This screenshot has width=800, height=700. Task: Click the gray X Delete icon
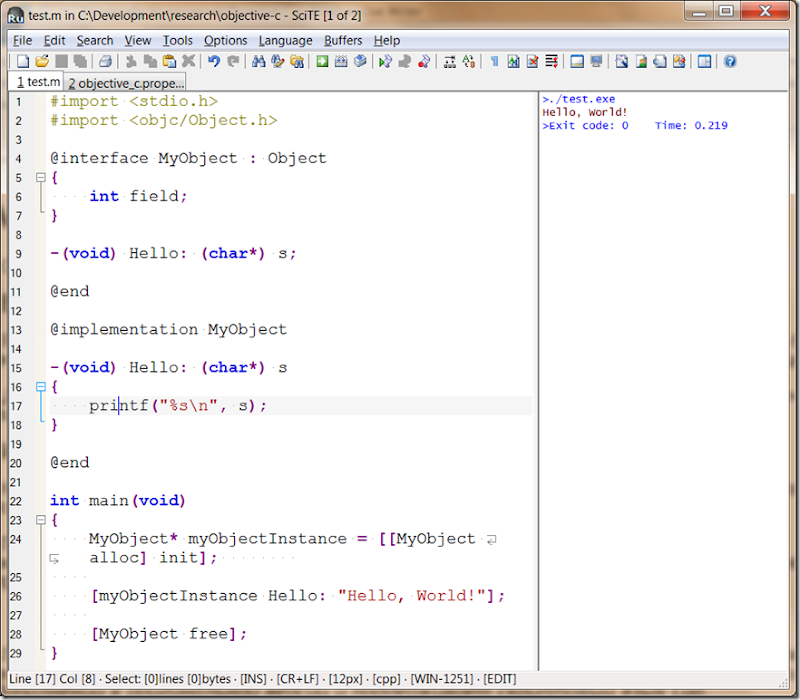click(x=188, y=62)
